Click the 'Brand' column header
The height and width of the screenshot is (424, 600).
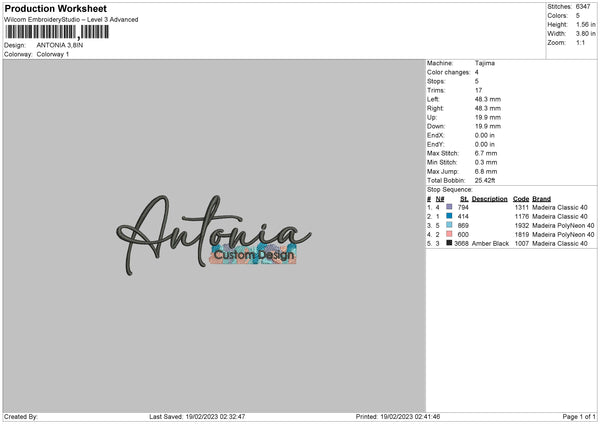pyautogui.click(x=541, y=199)
